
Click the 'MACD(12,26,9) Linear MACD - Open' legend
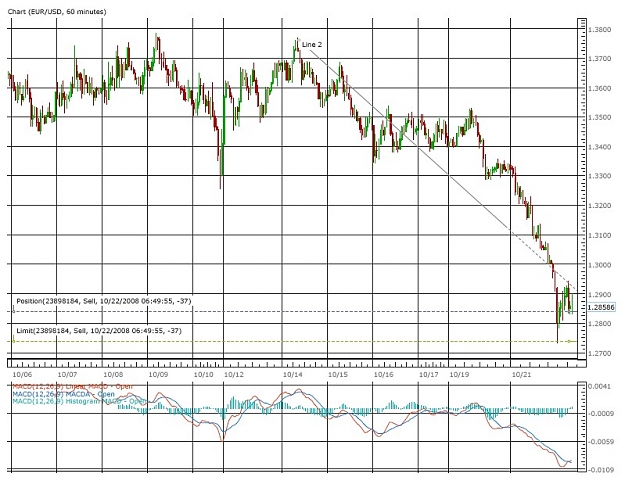coord(72,387)
